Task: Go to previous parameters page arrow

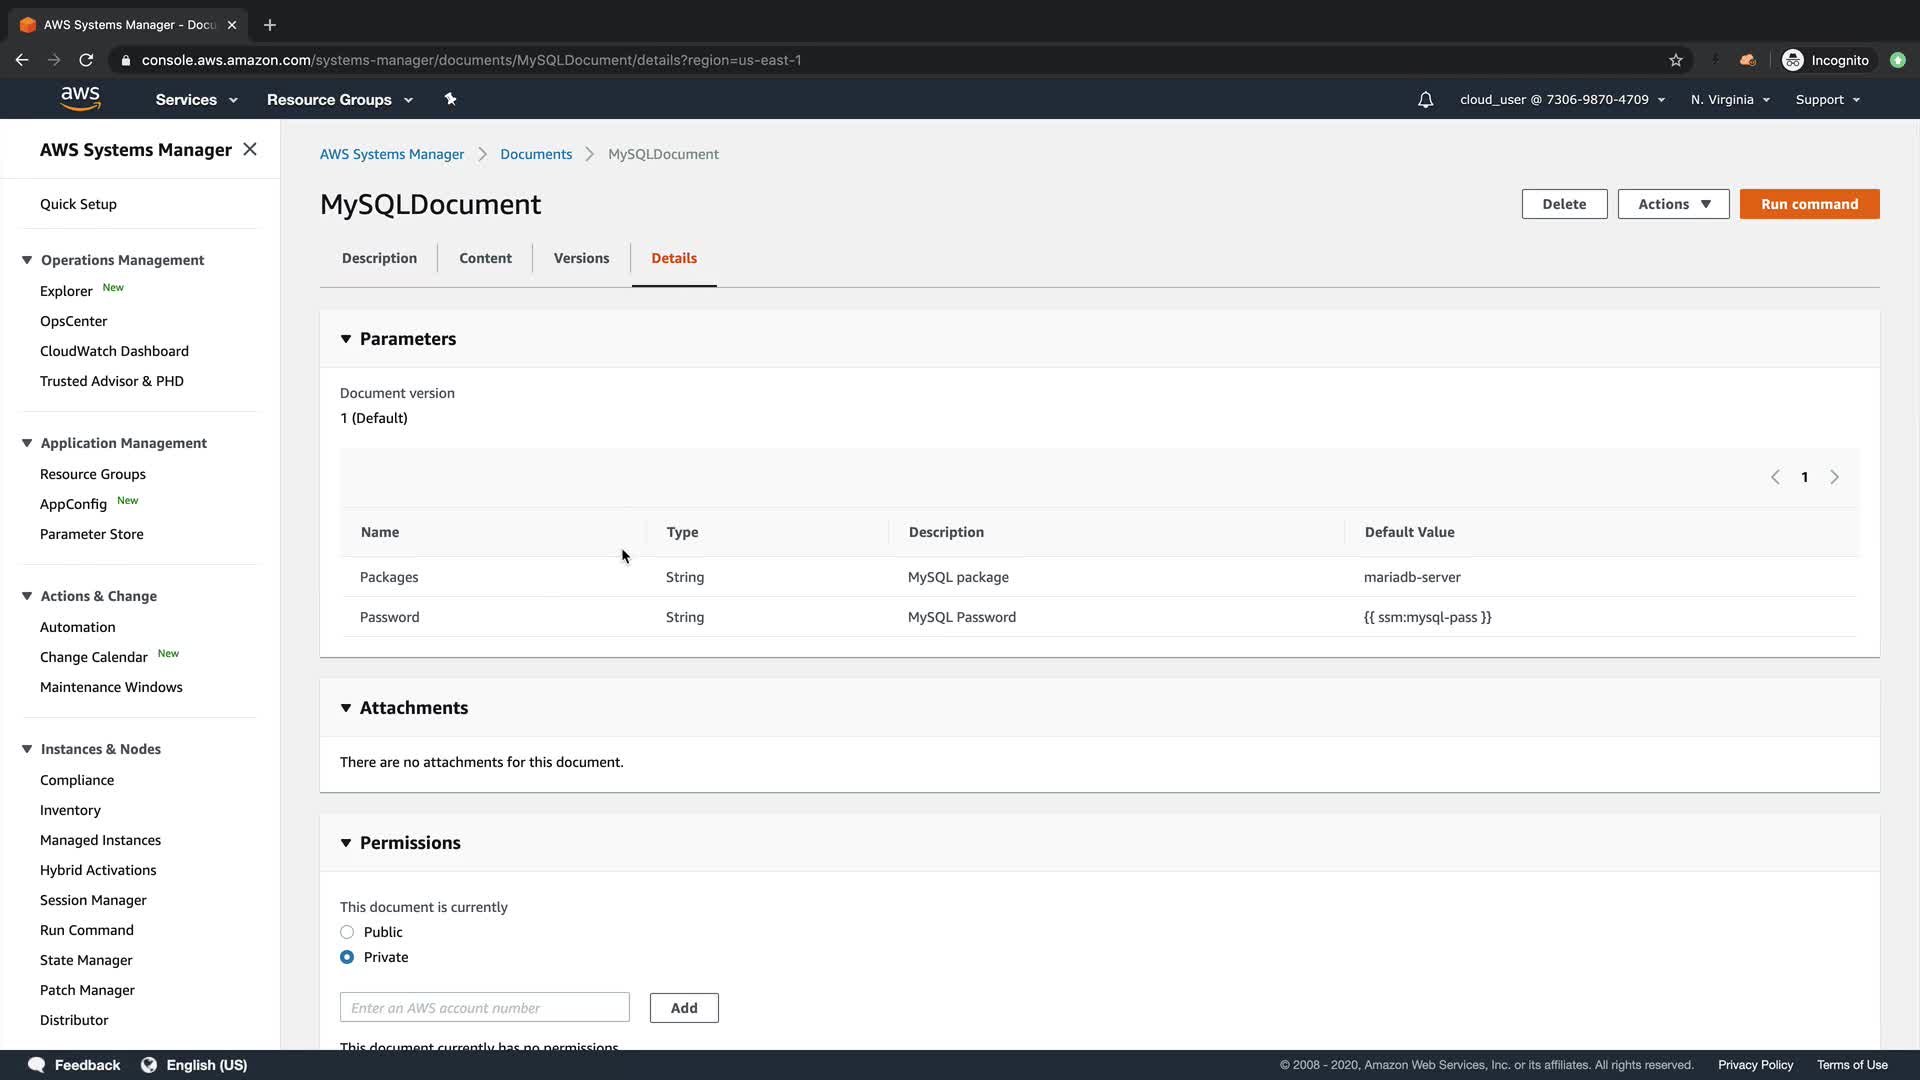Action: click(x=1775, y=477)
